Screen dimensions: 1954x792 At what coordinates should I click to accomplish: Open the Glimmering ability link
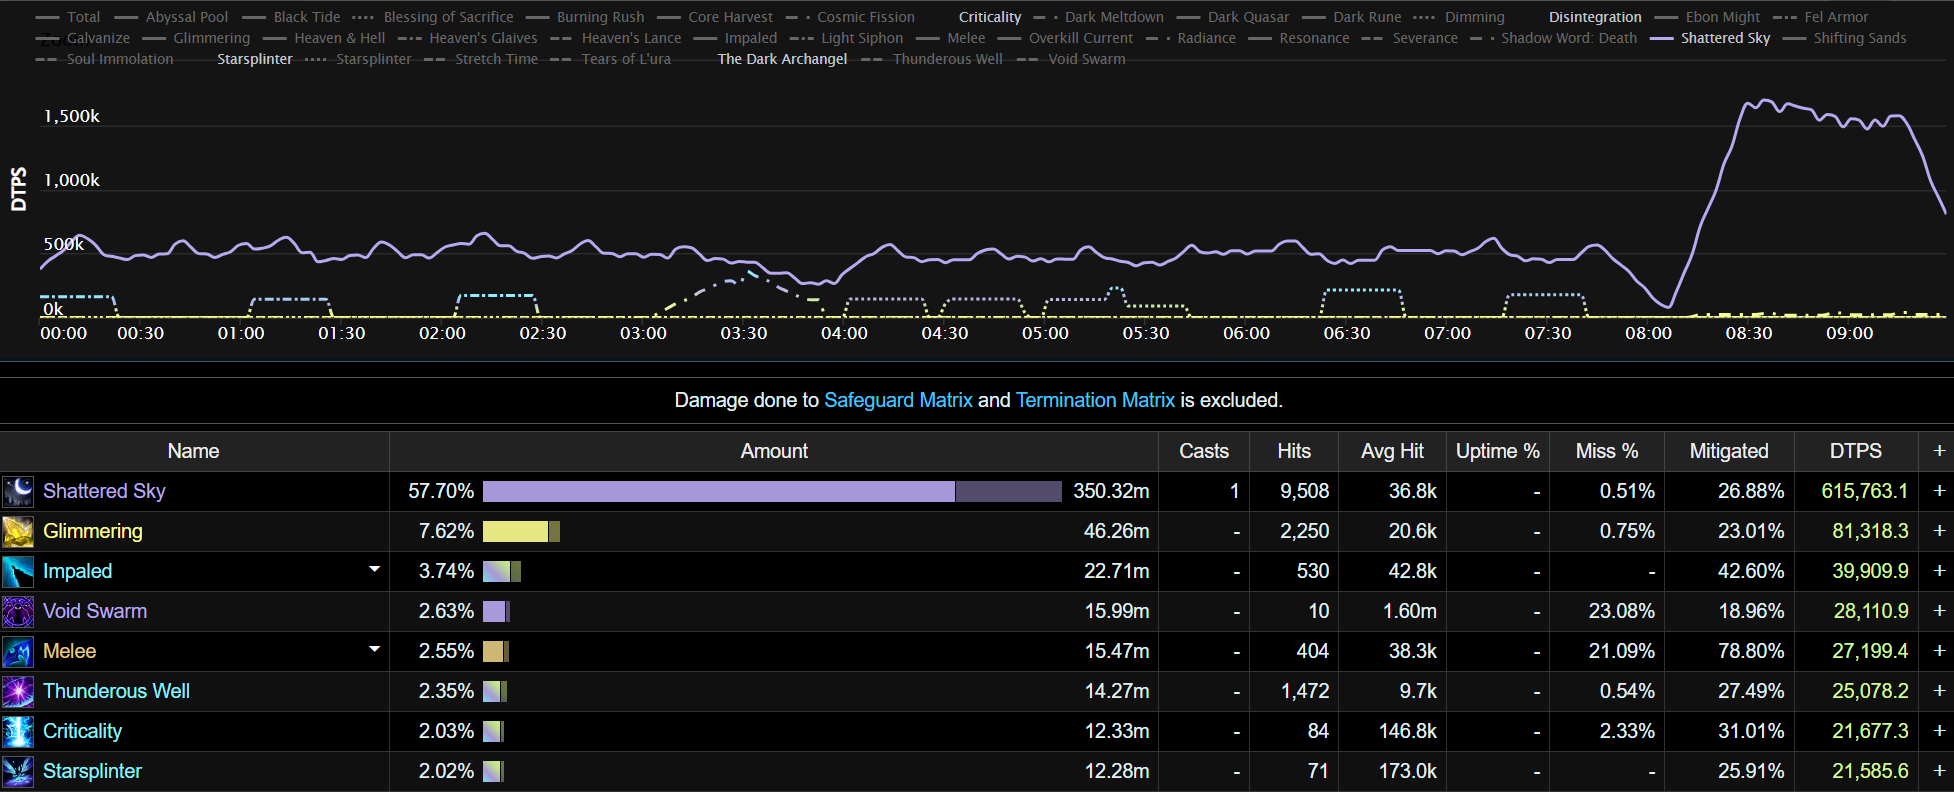tap(93, 531)
